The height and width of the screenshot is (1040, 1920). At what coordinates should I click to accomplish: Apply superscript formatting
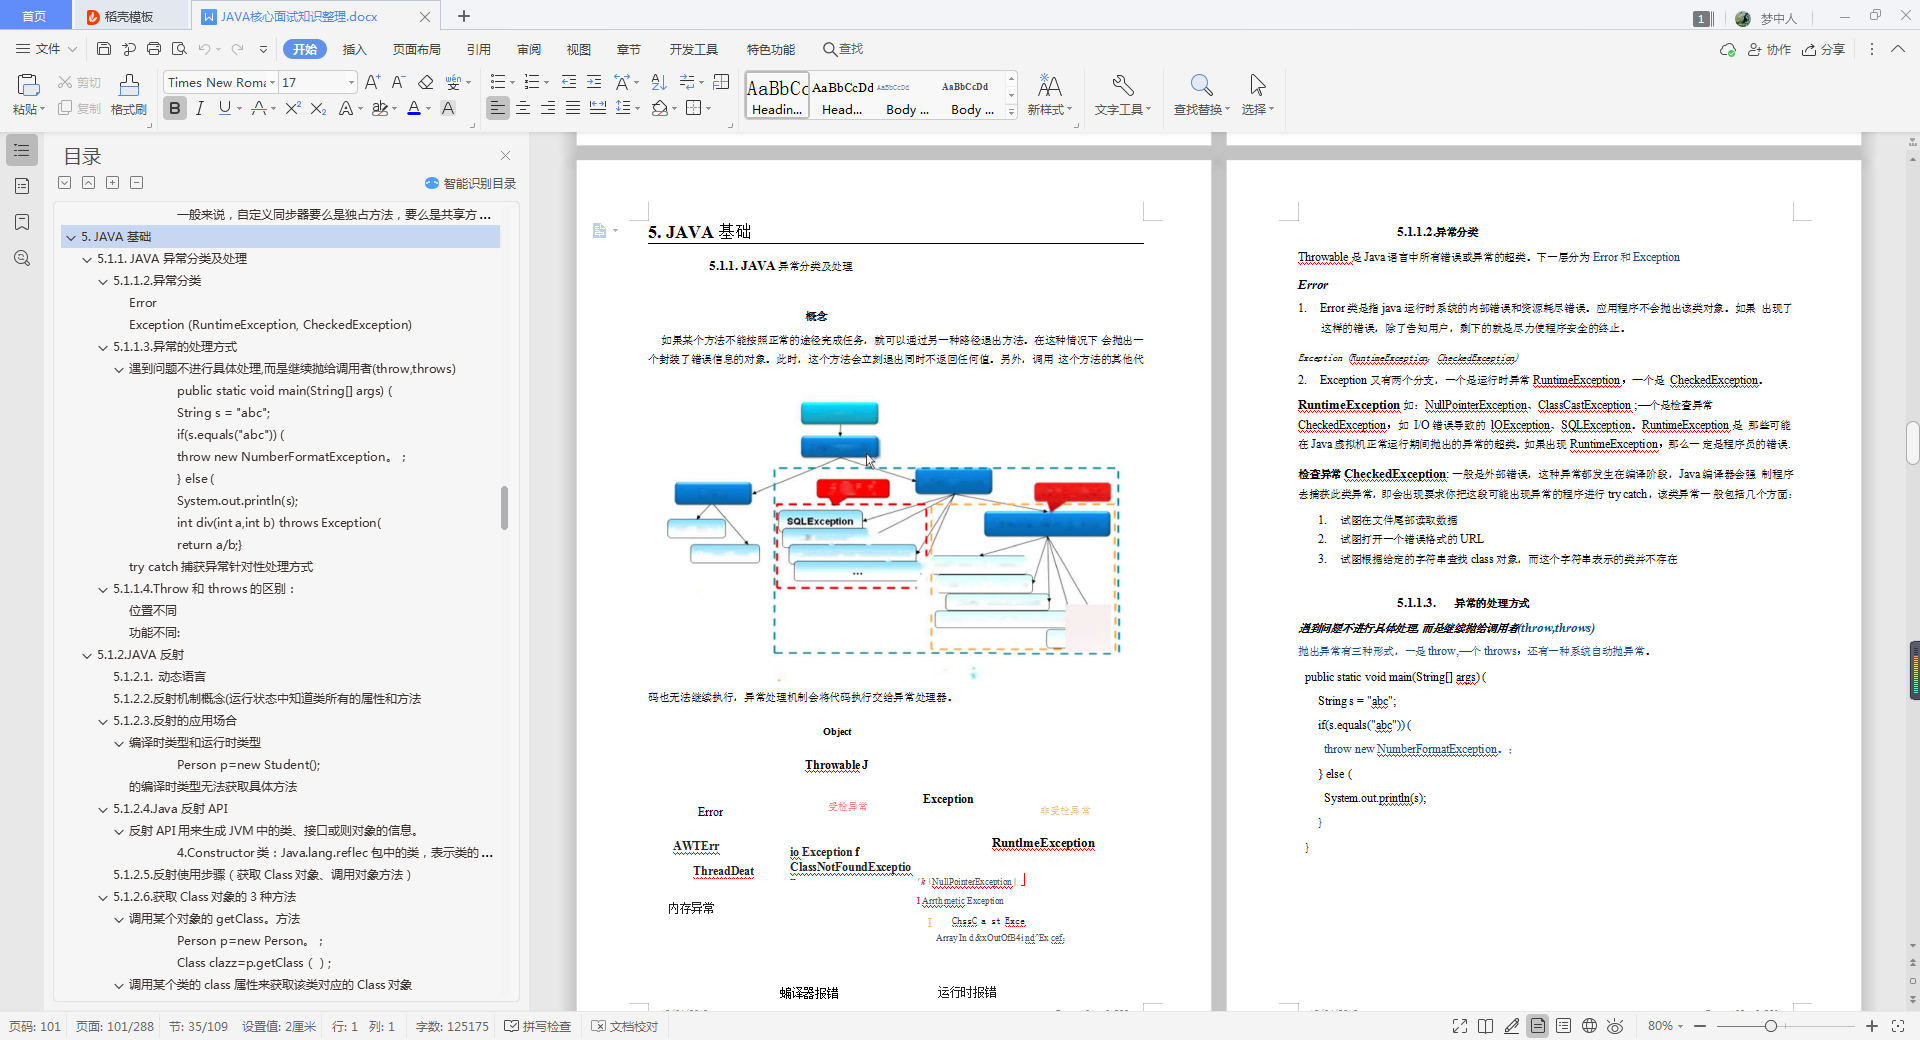[293, 108]
